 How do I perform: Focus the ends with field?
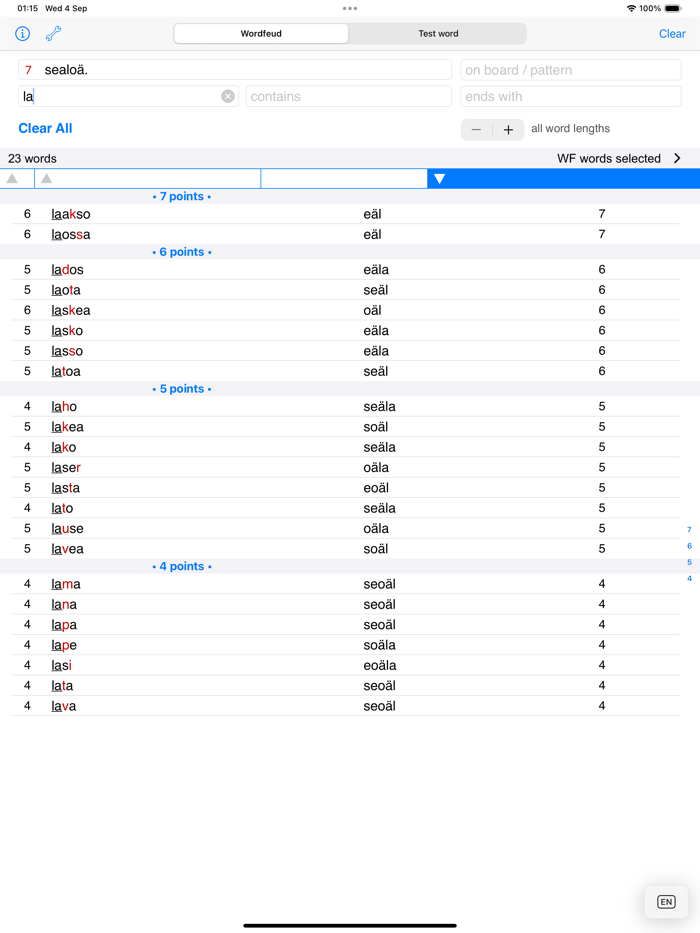(x=570, y=96)
